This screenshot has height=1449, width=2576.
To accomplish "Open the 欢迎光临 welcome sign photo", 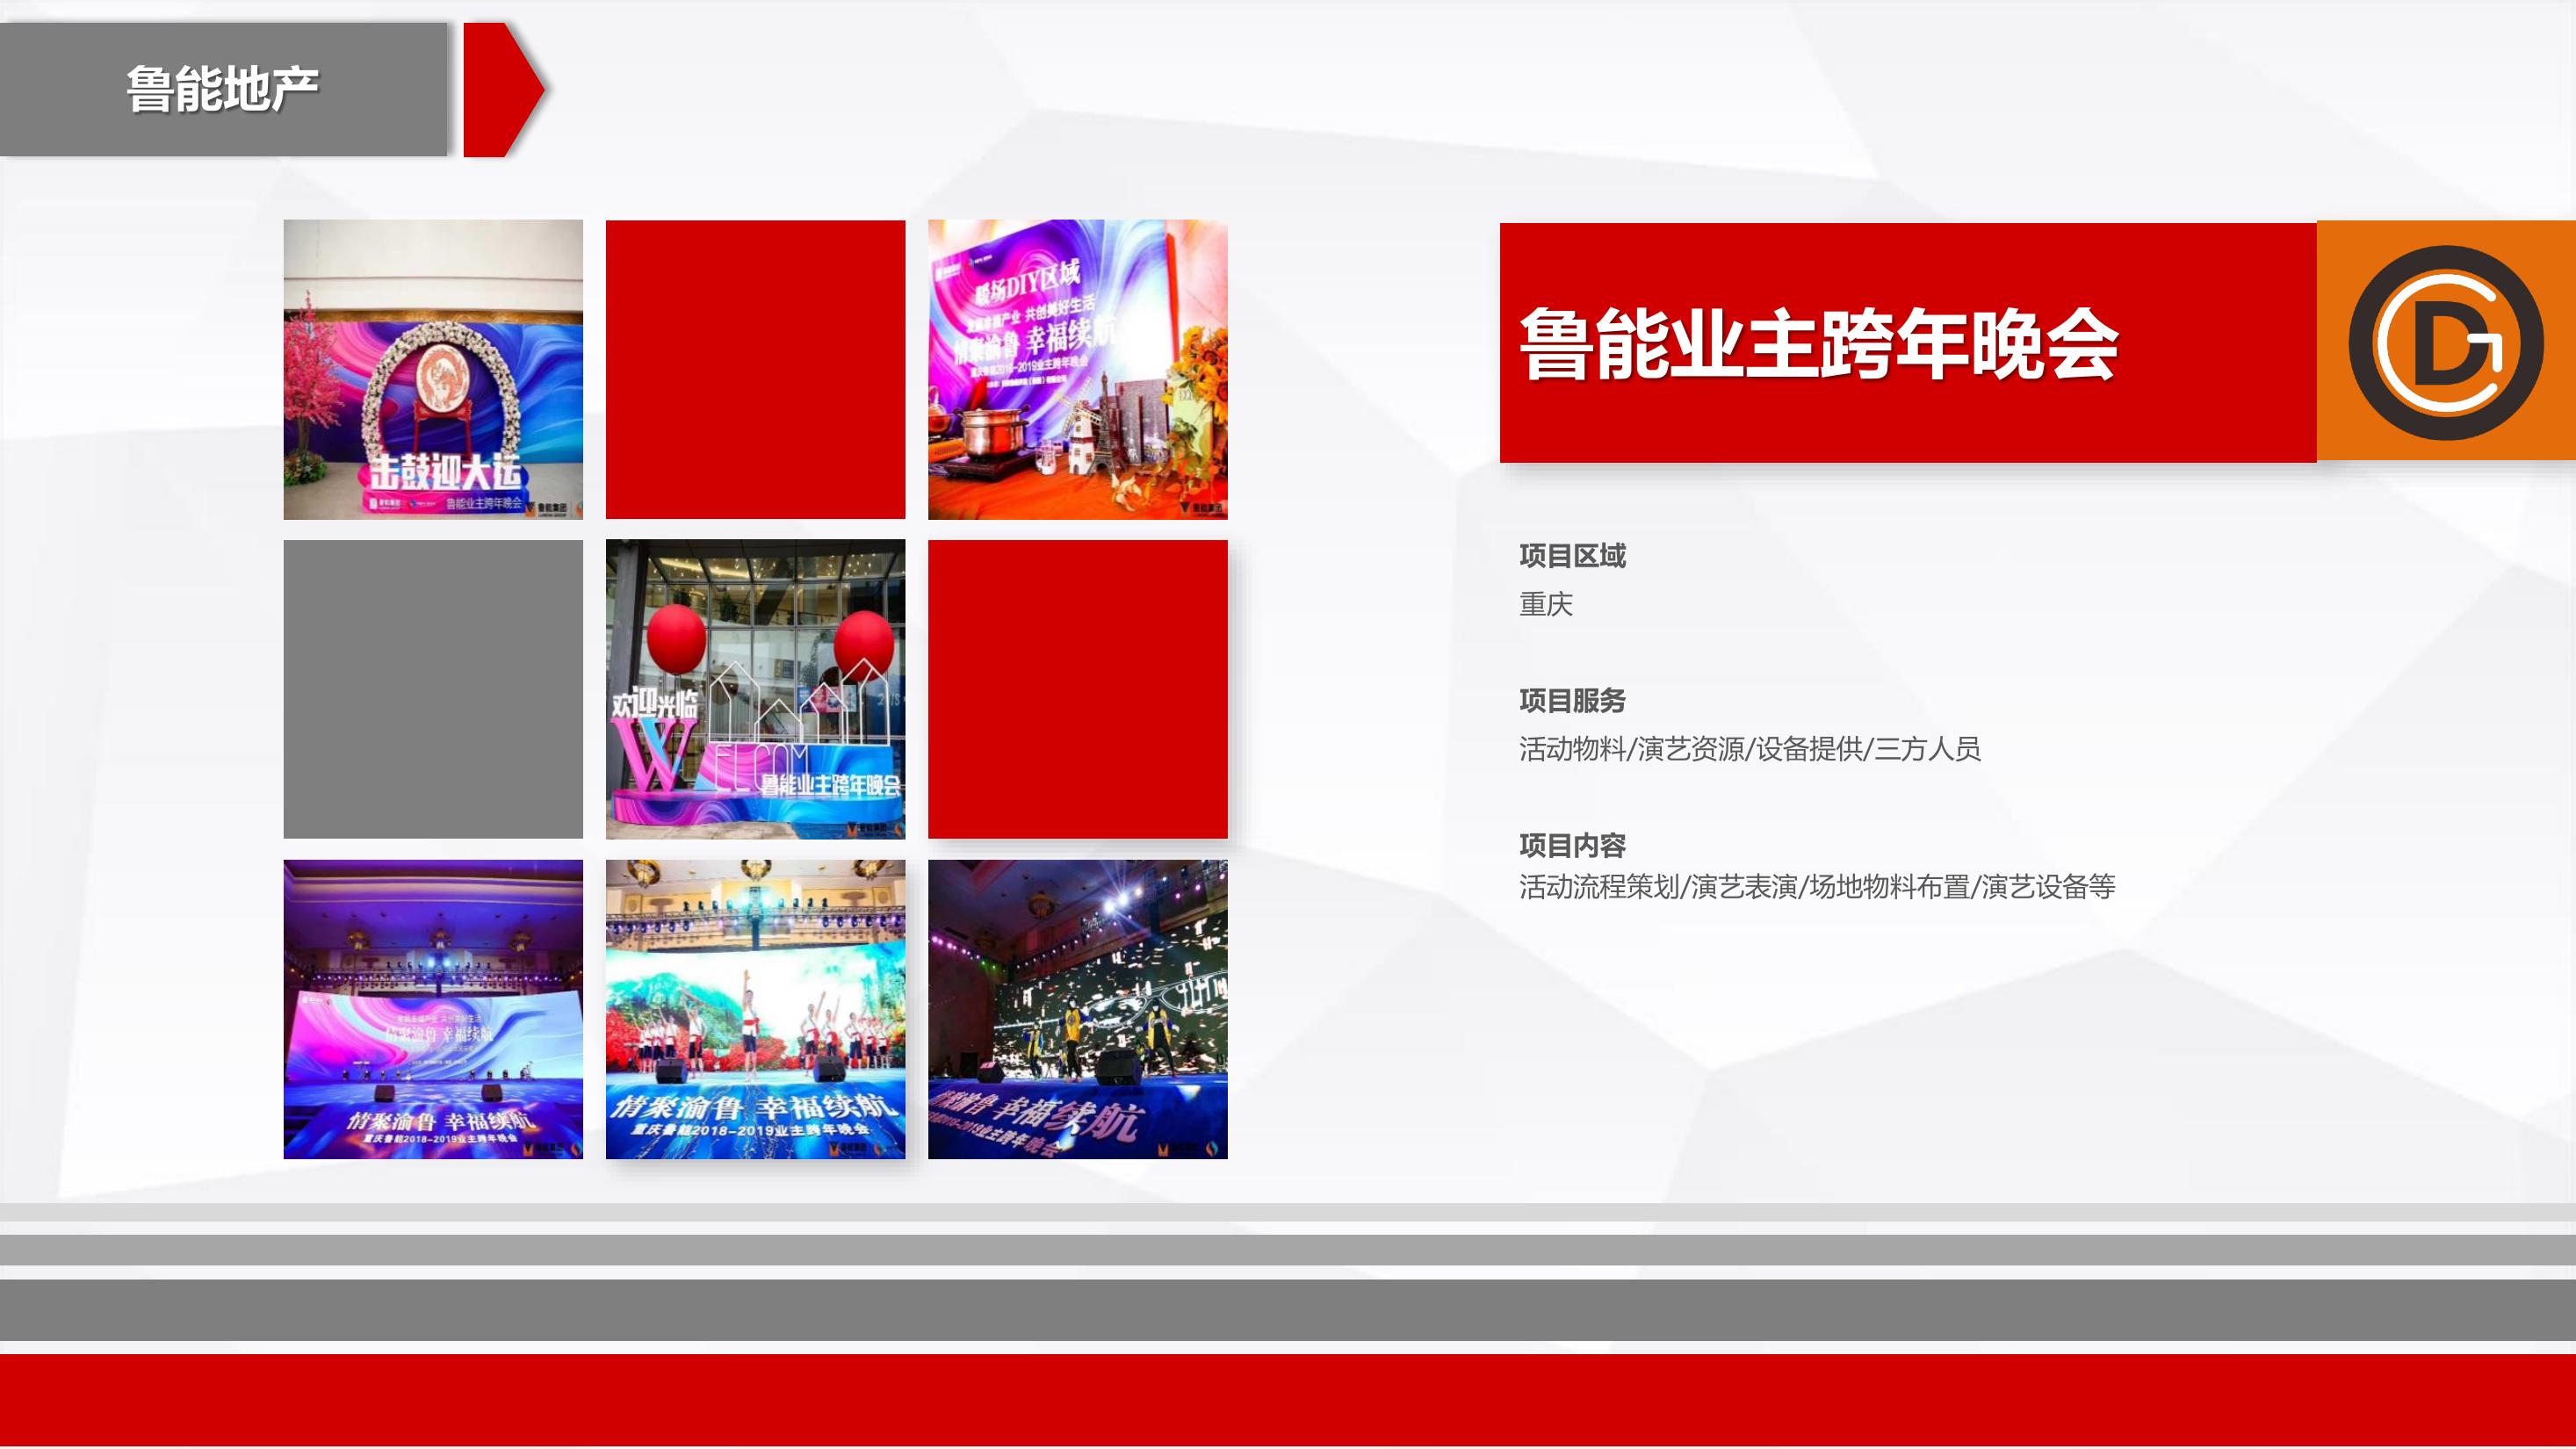I will pyautogui.click(x=755, y=689).
